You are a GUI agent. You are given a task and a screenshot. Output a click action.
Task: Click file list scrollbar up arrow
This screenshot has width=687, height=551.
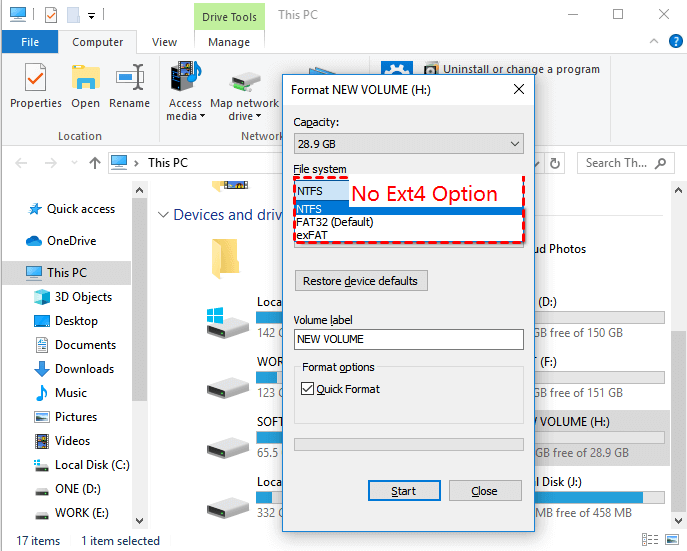tap(678, 190)
